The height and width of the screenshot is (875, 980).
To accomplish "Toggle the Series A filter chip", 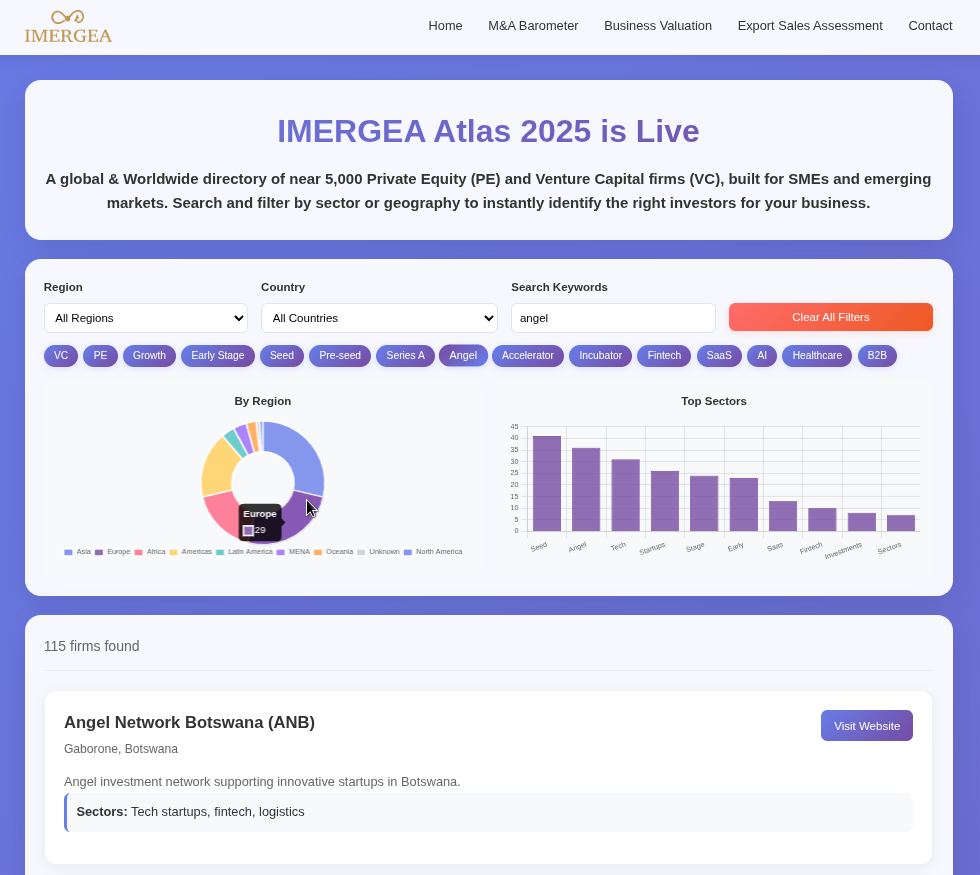I will [x=405, y=356].
